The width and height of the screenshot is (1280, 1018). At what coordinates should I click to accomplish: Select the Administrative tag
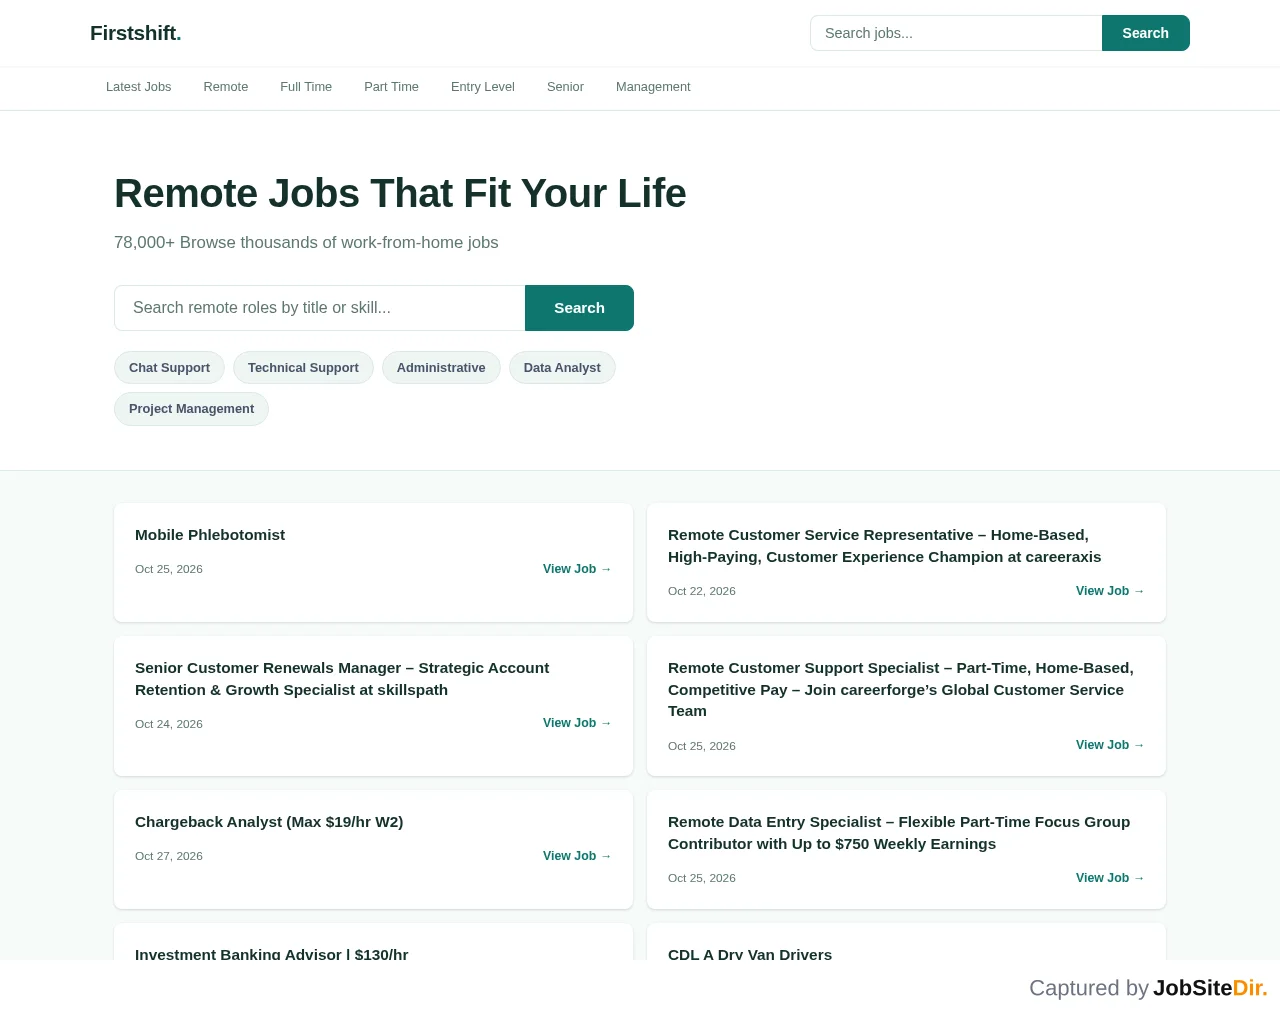coord(441,368)
